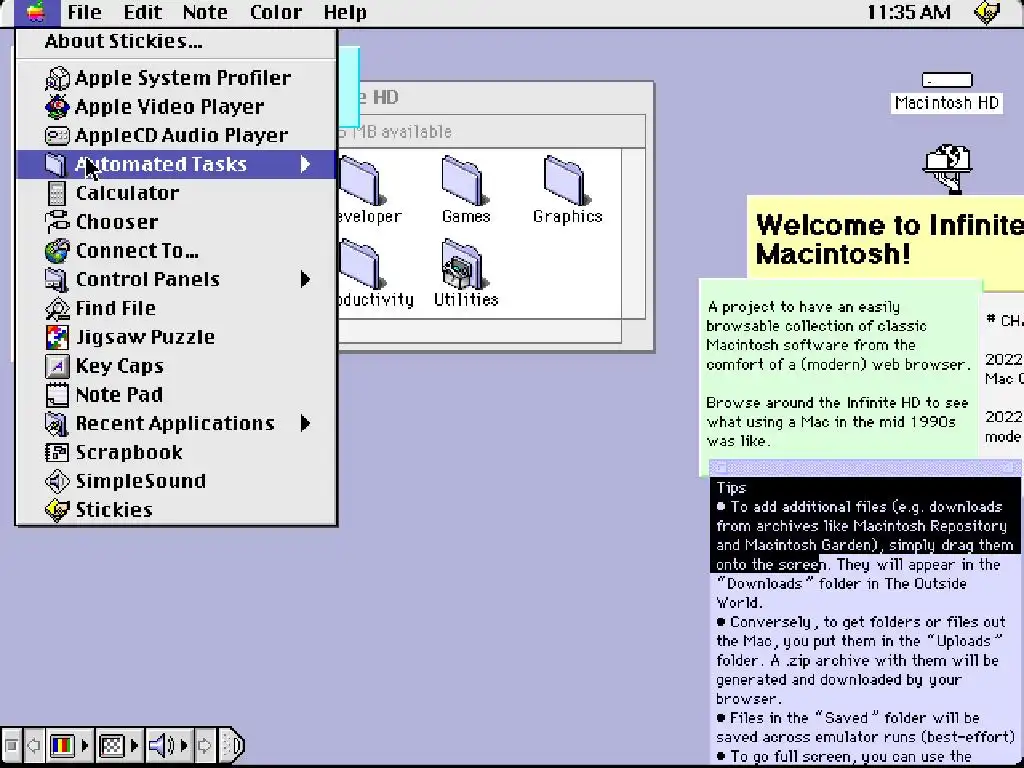Viewport: 1024px width, 768px height.
Task: Open Jigsaw Puzzle
Action: (x=176, y=336)
